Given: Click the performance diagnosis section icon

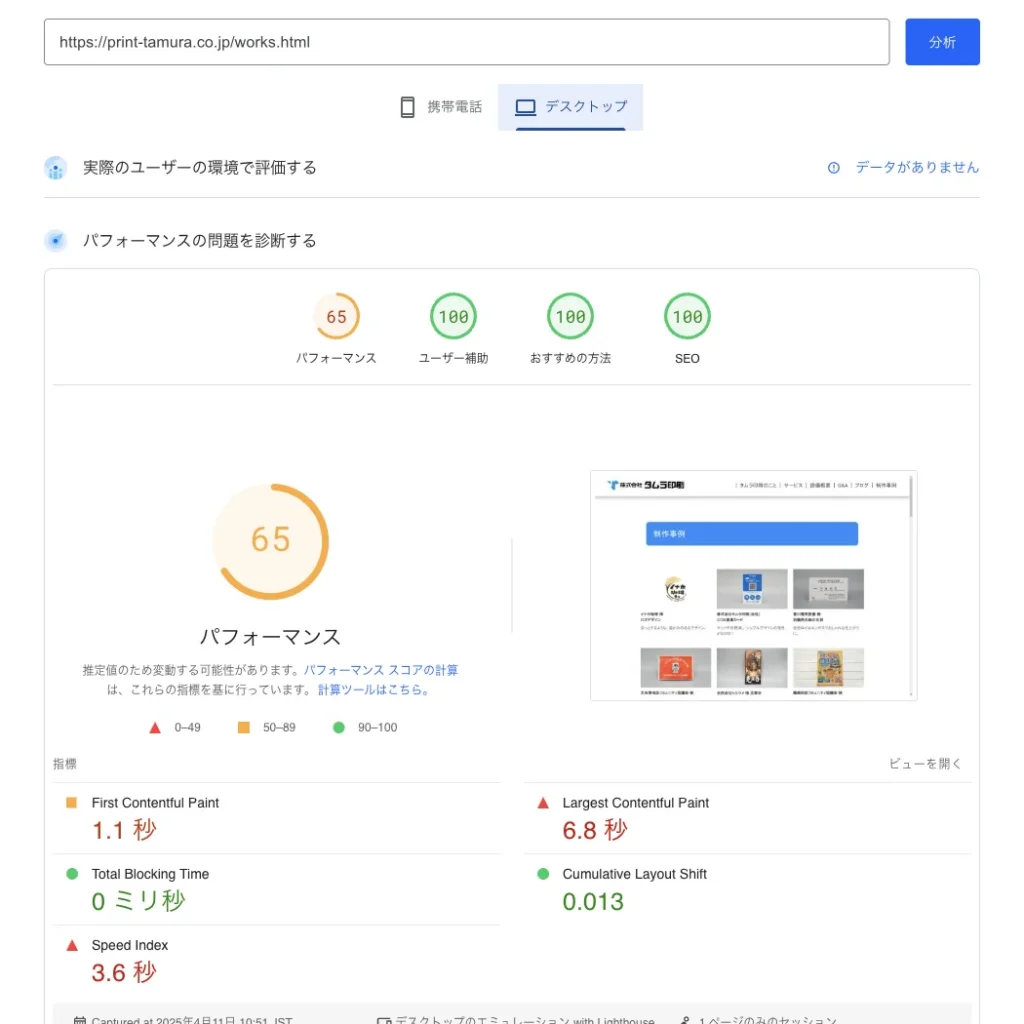Looking at the screenshot, I should (56, 241).
